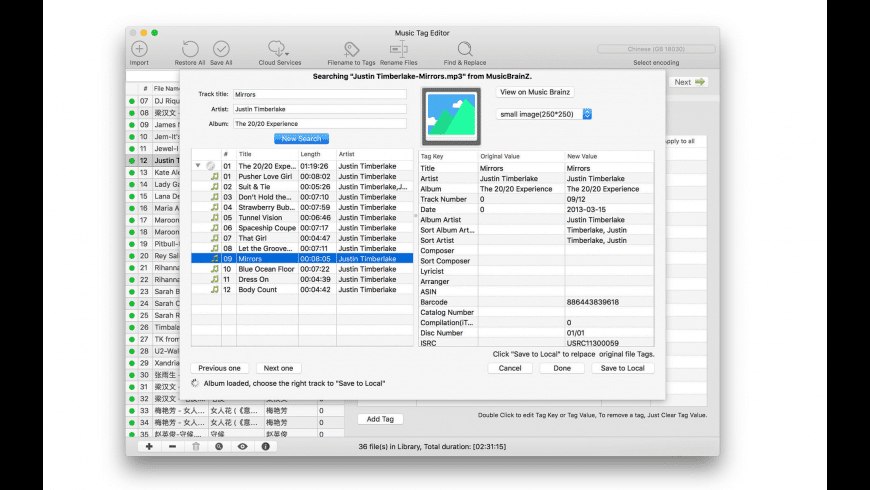The width and height of the screenshot is (870, 490).
Task: Click green status dot of row 17
Action: 131,220
